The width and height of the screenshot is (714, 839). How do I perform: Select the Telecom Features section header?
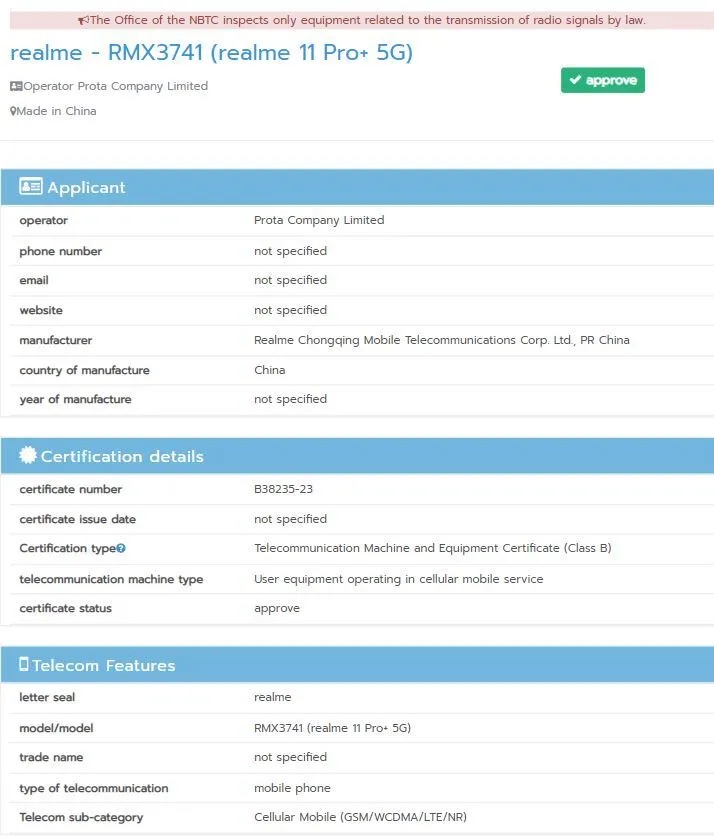pos(357,665)
